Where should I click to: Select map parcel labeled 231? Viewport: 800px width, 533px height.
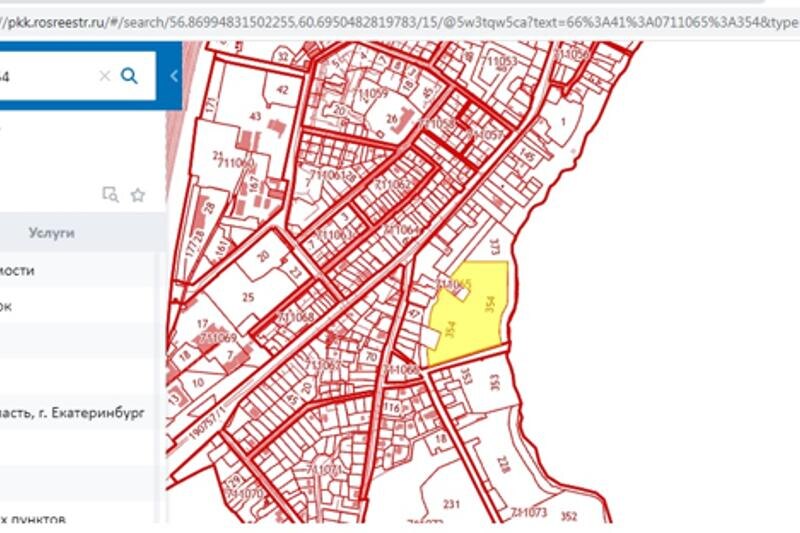pyautogui.click(x=451, y=504)
